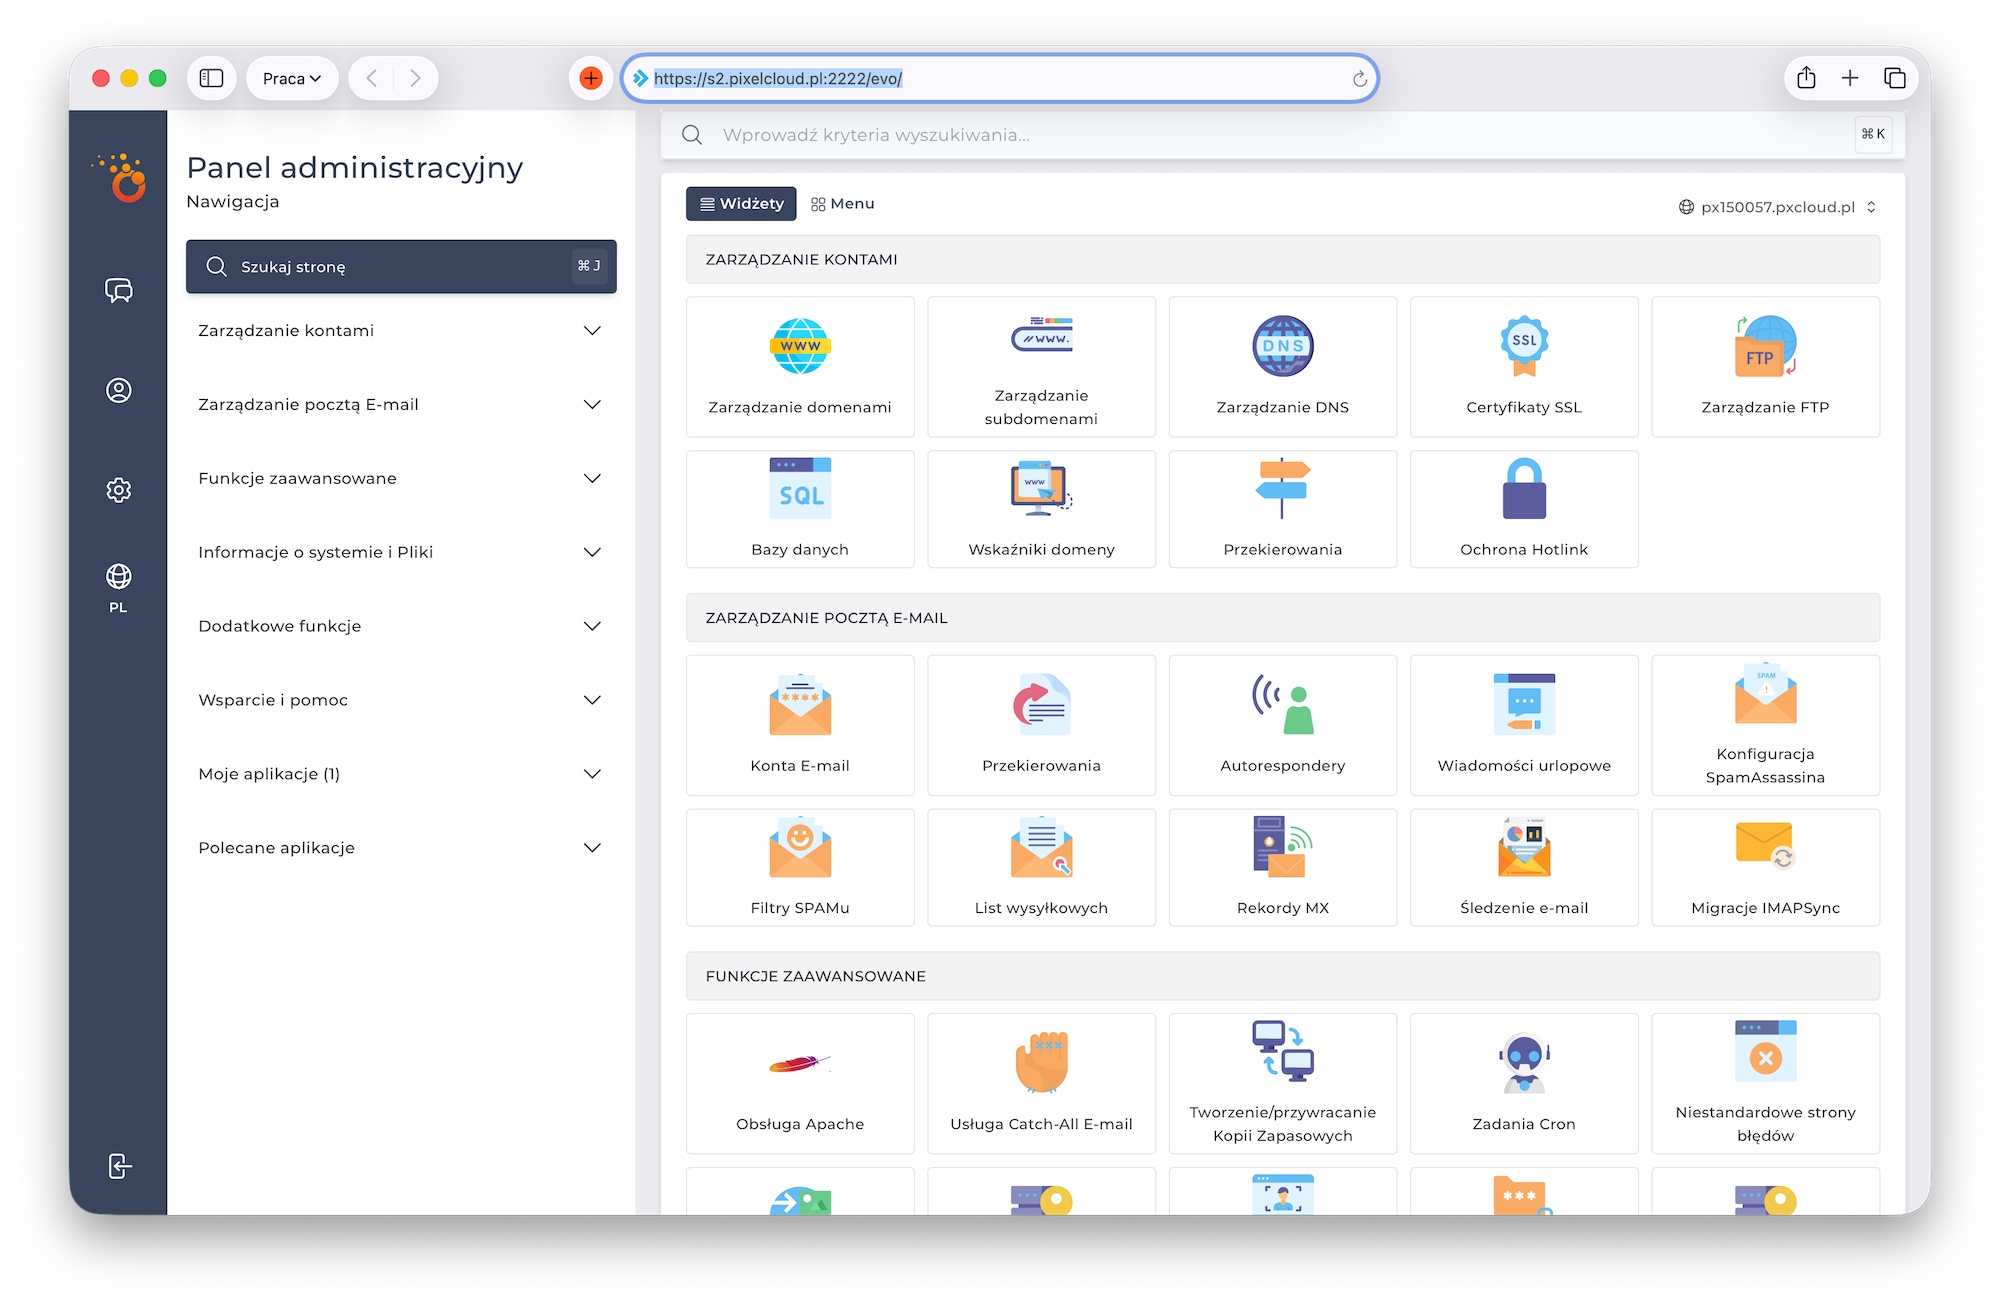The image size is (2000, 1306).
Task: Open Autorespondery
Action: click(1282, 725)
